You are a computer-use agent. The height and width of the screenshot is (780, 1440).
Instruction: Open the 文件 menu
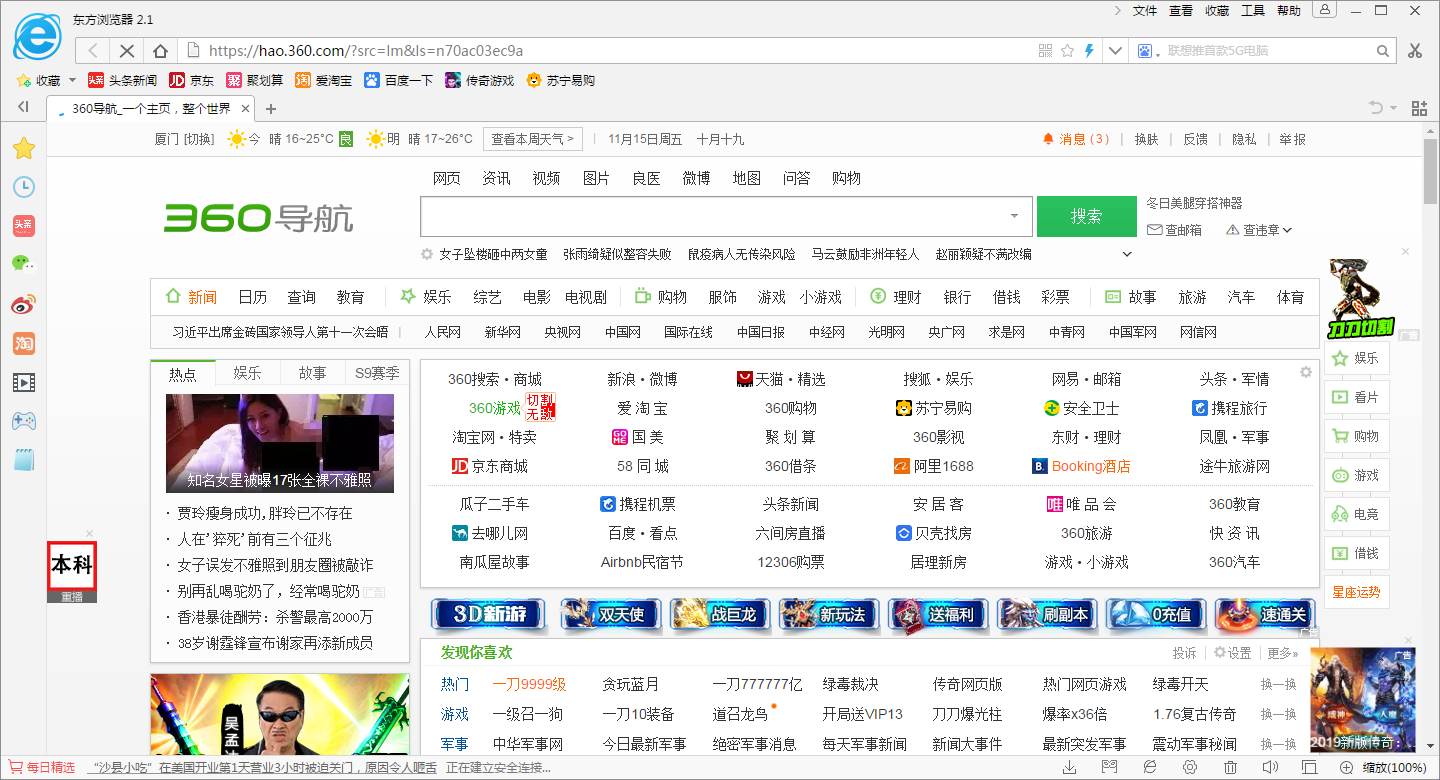click(1145, 10)
